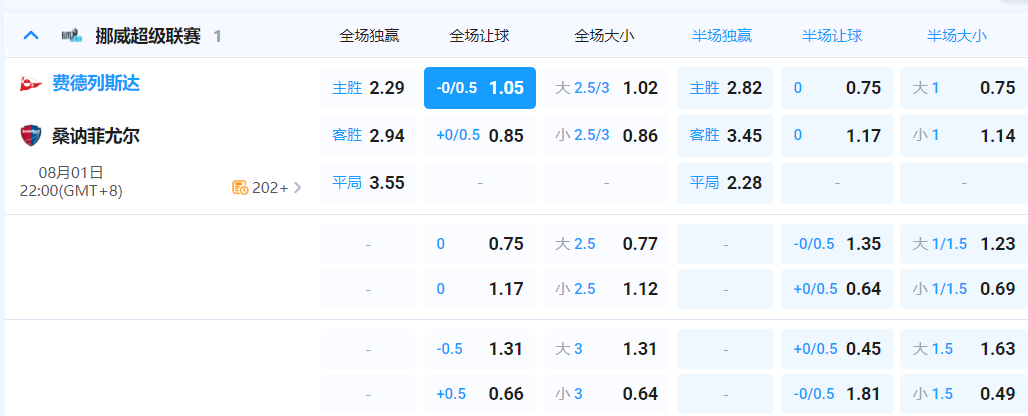This screenshot has height=416, width=1028.
Task: Choose 大 2.5 at 0.77
Action: (606, 244)
